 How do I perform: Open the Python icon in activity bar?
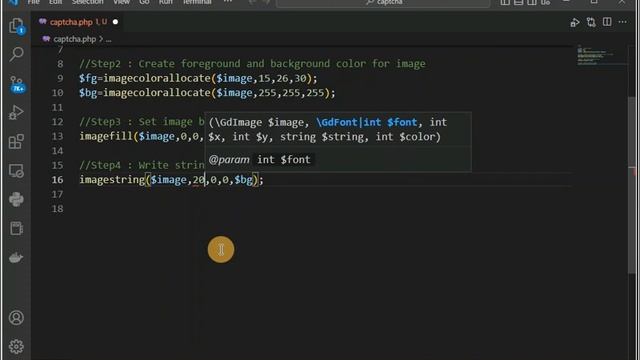[x=16, y=199]
